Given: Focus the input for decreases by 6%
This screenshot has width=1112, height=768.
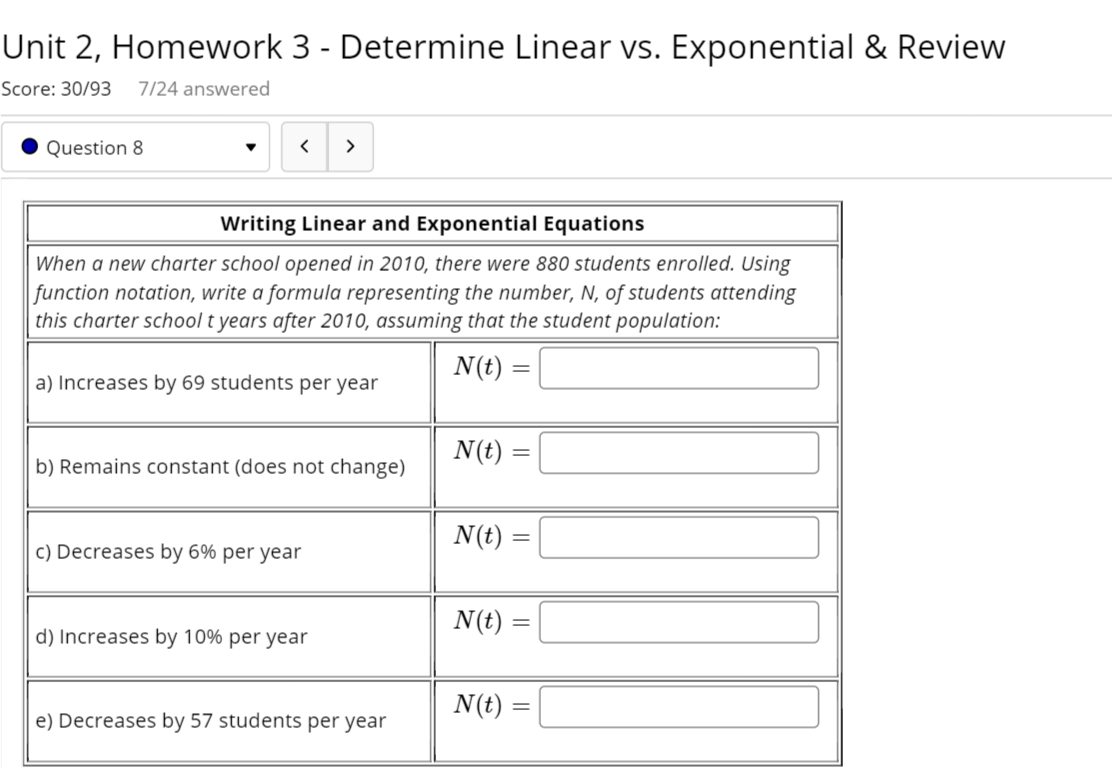Looking at the screenshot, I should (x=679, y=537).
